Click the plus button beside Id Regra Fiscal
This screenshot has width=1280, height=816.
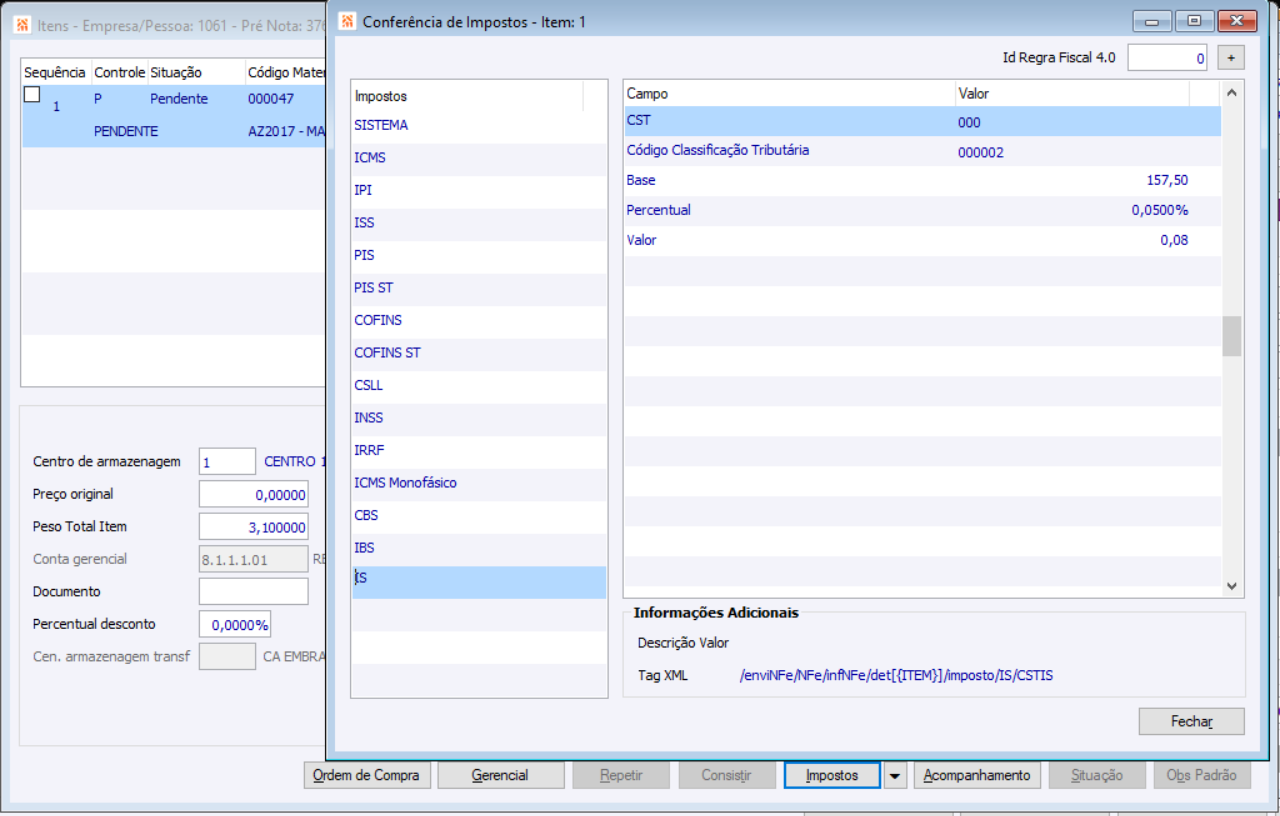click(1231, 58)
